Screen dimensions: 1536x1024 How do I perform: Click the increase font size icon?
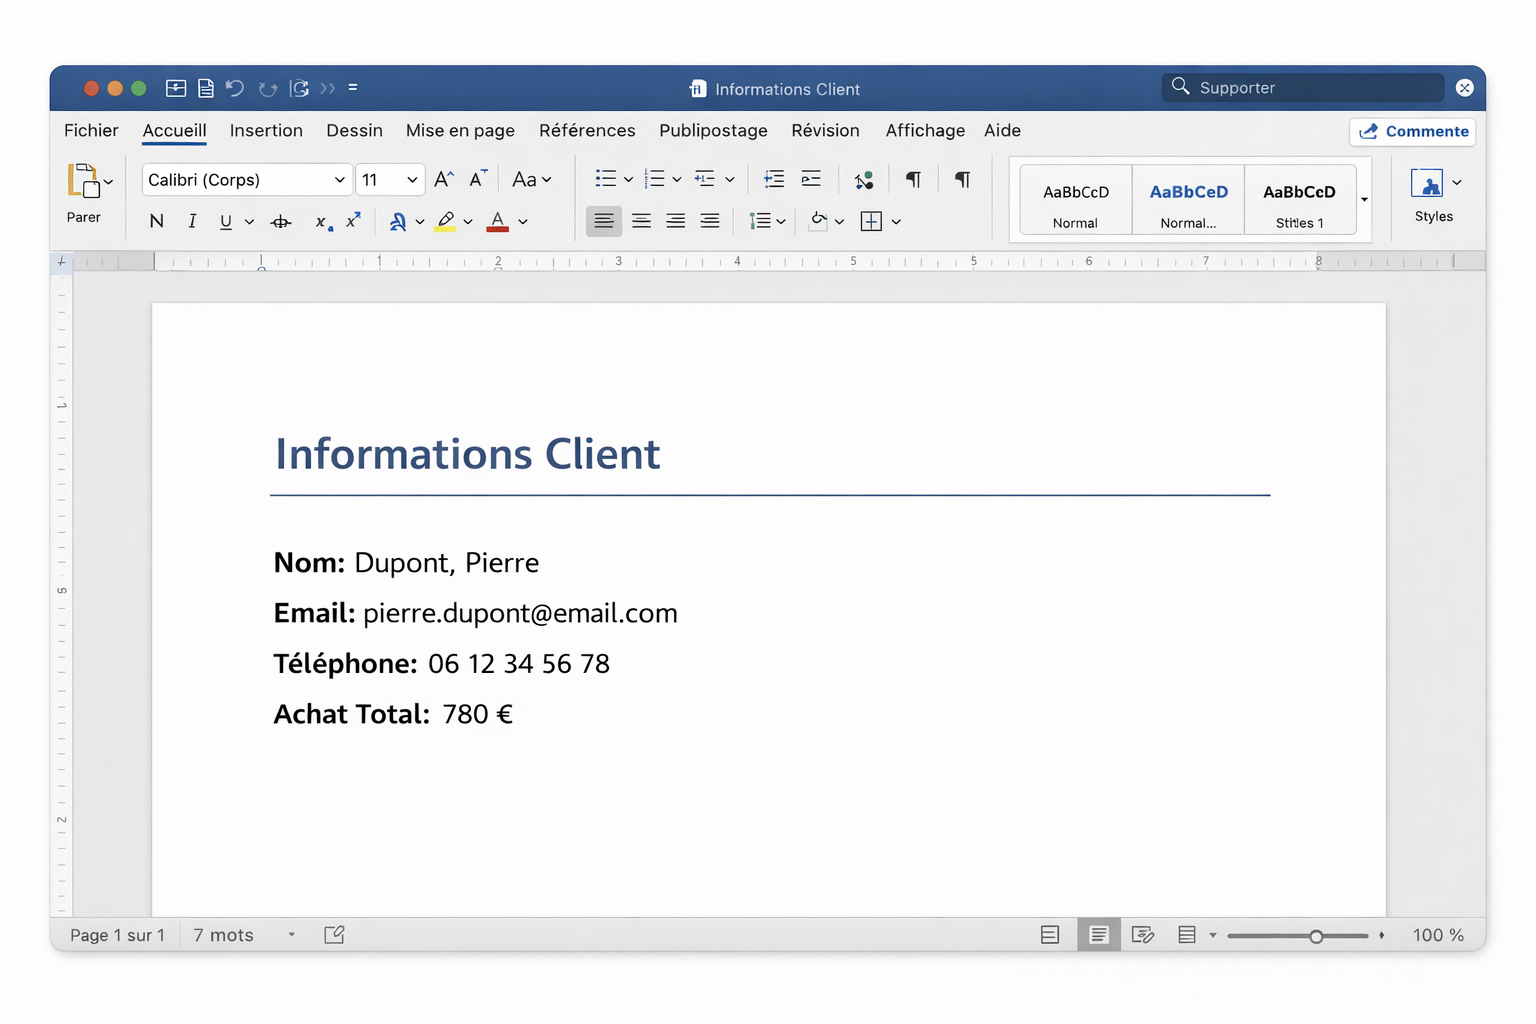pos(444,179)
